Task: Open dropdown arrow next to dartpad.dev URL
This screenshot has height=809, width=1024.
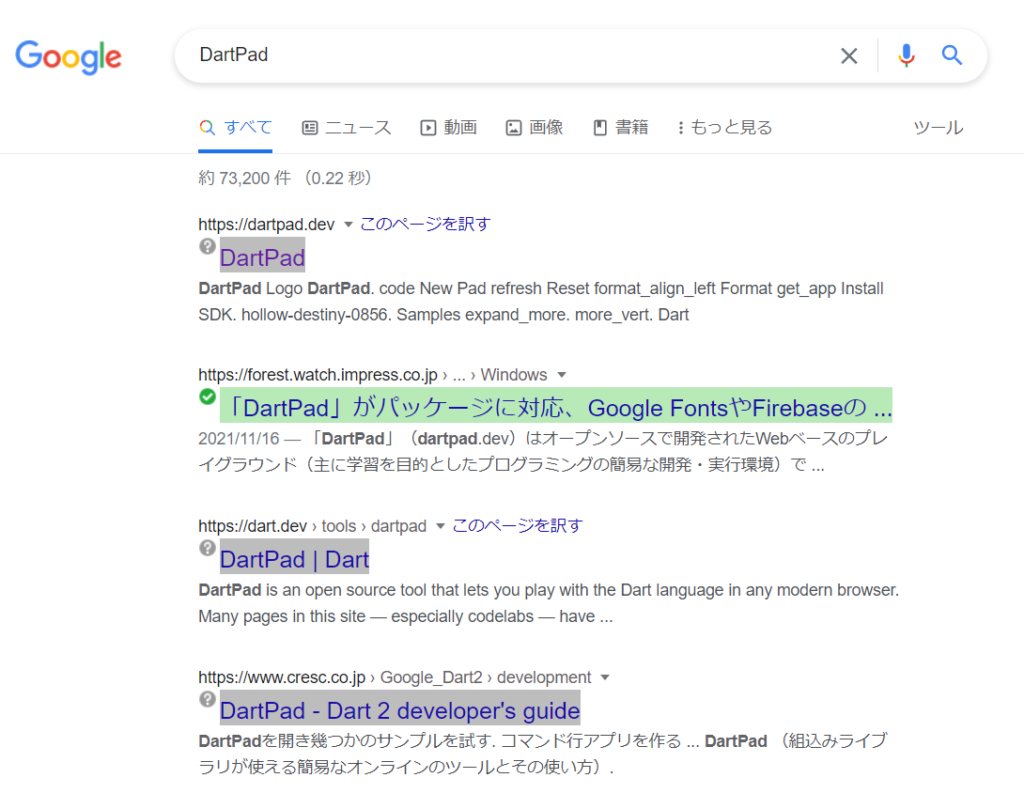Action: [348, 225]
